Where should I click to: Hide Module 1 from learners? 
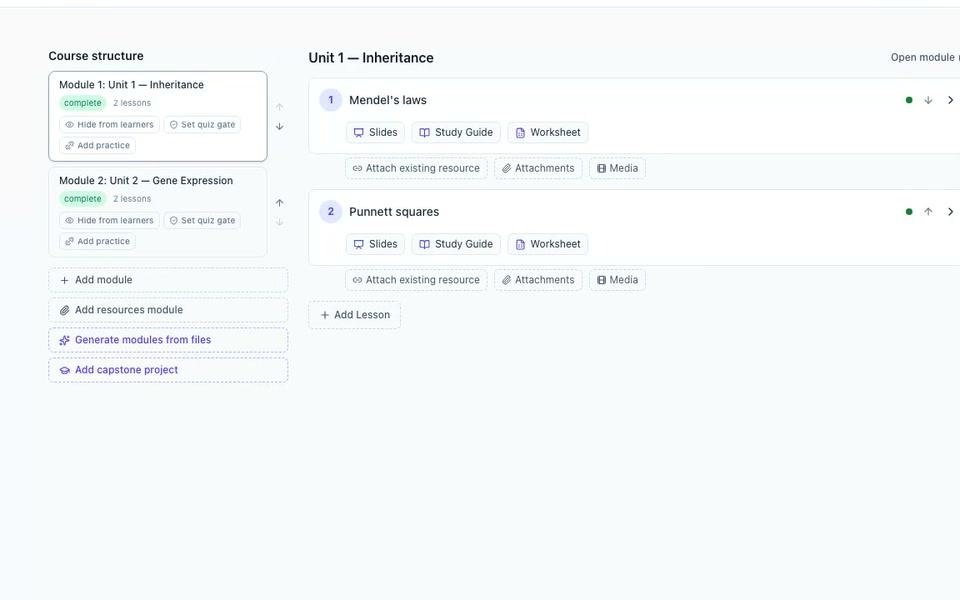coord(110,124)
